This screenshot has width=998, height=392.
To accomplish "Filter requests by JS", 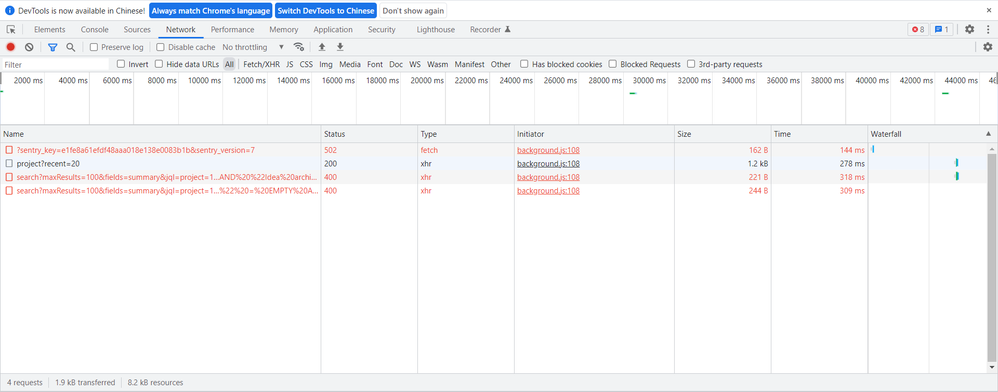I will pos(290,64).
